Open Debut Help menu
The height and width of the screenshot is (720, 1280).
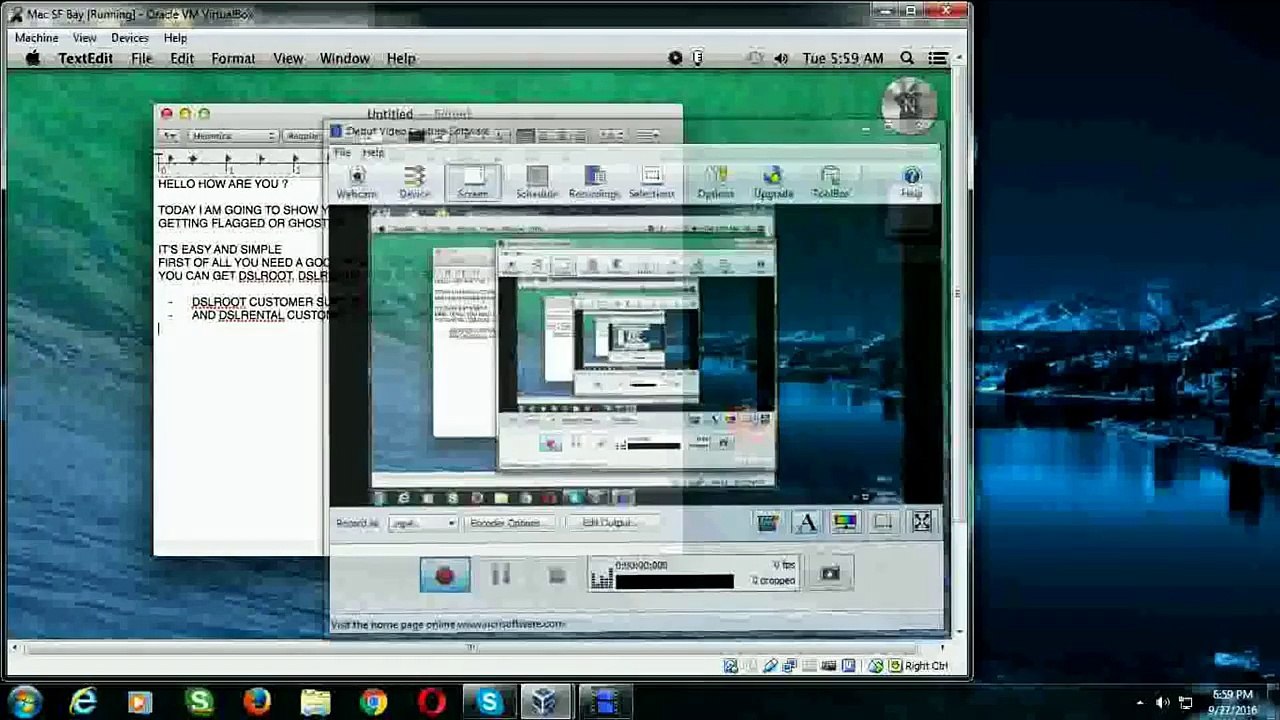click(x=373, y=153)
